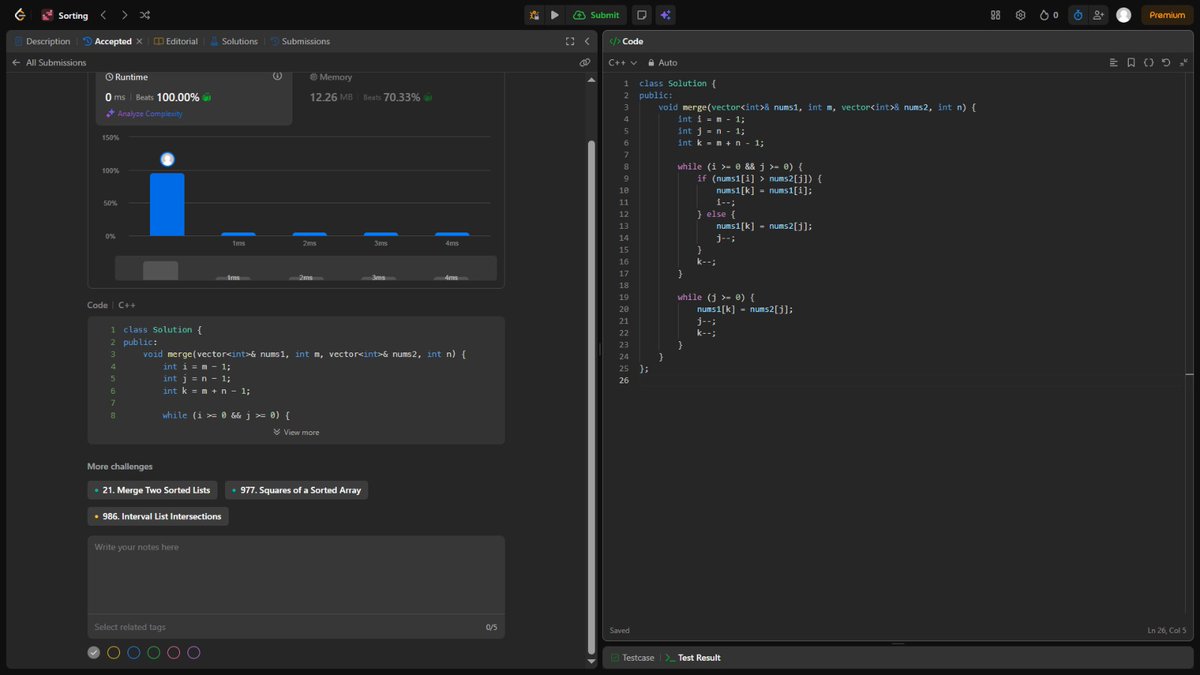Toggle the Auto lock setting
Image resolution: width=1200 pixels, height=675 pixels.
point(662,63)
